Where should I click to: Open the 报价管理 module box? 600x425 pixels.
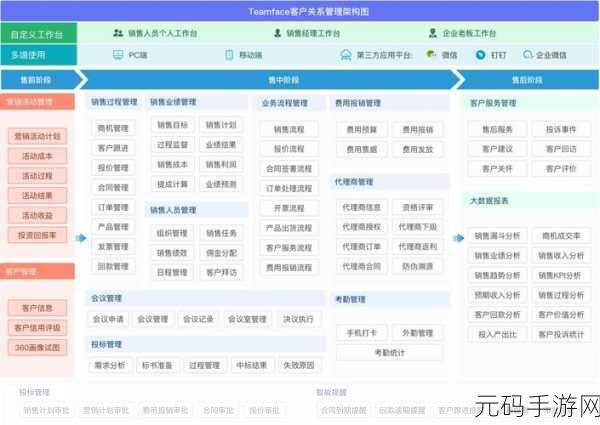pyautogui.click(x=113, y=168)
